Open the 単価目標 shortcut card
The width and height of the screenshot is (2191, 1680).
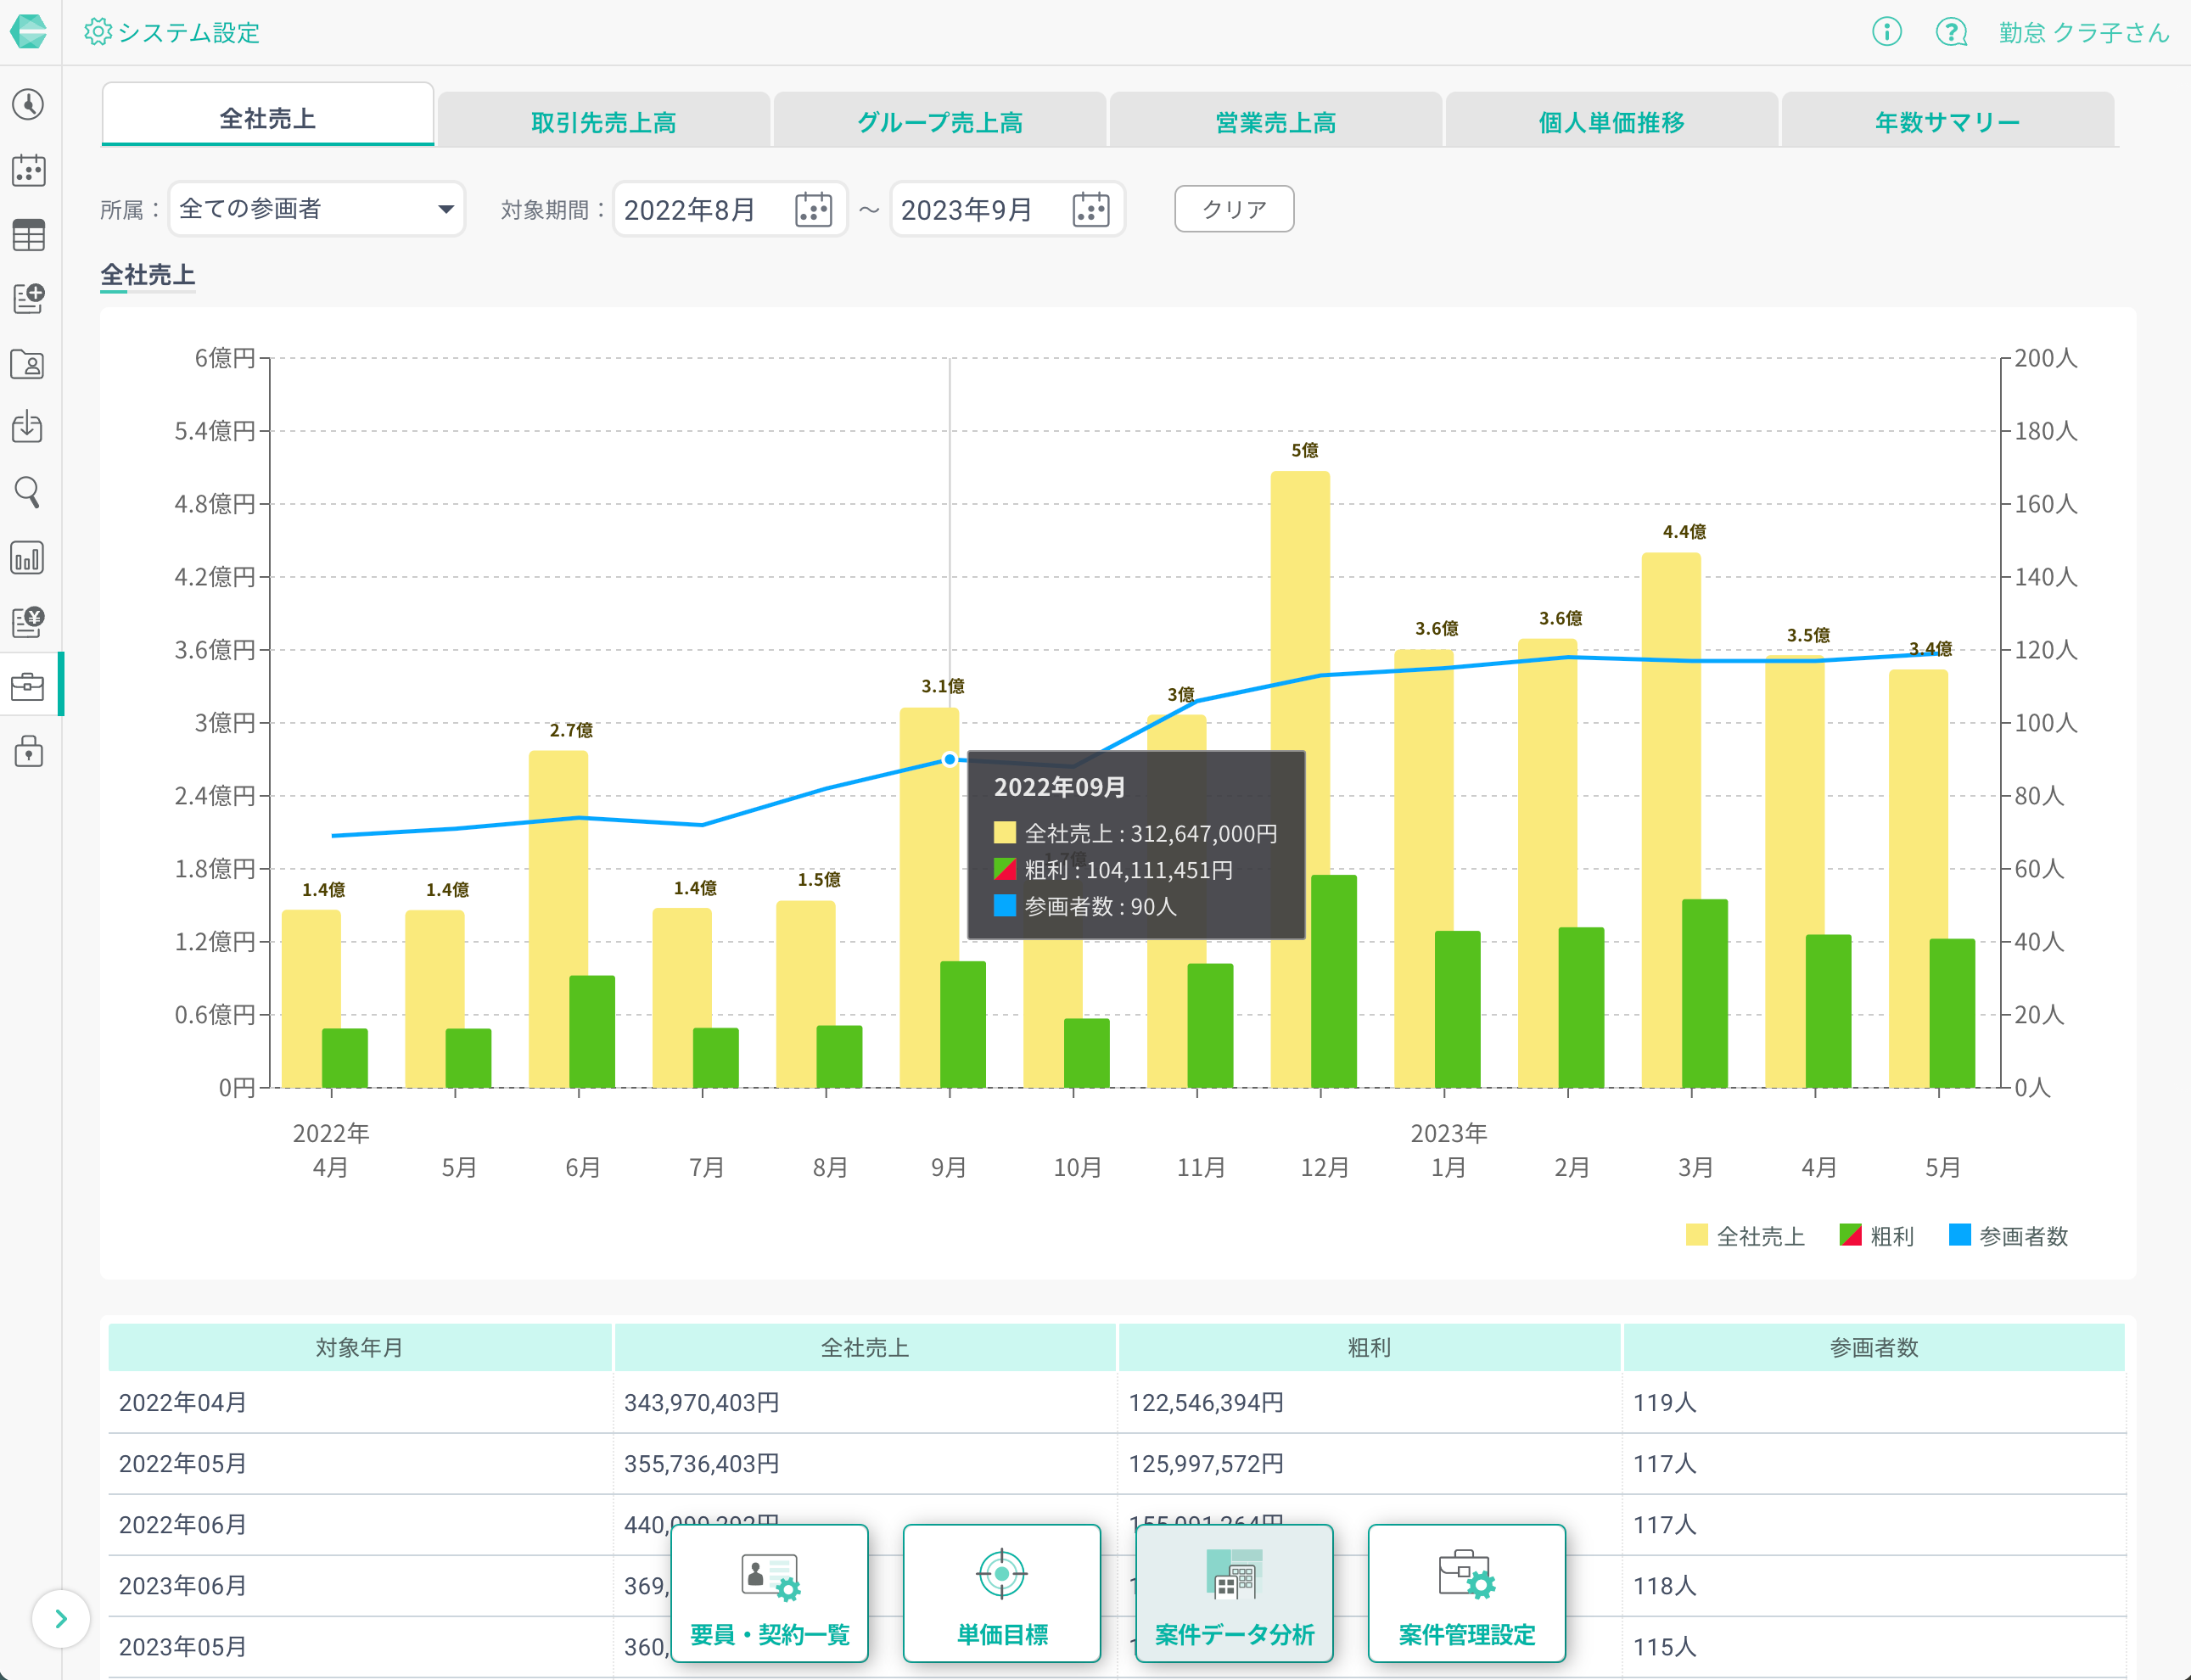(x=1001, y=1593)
